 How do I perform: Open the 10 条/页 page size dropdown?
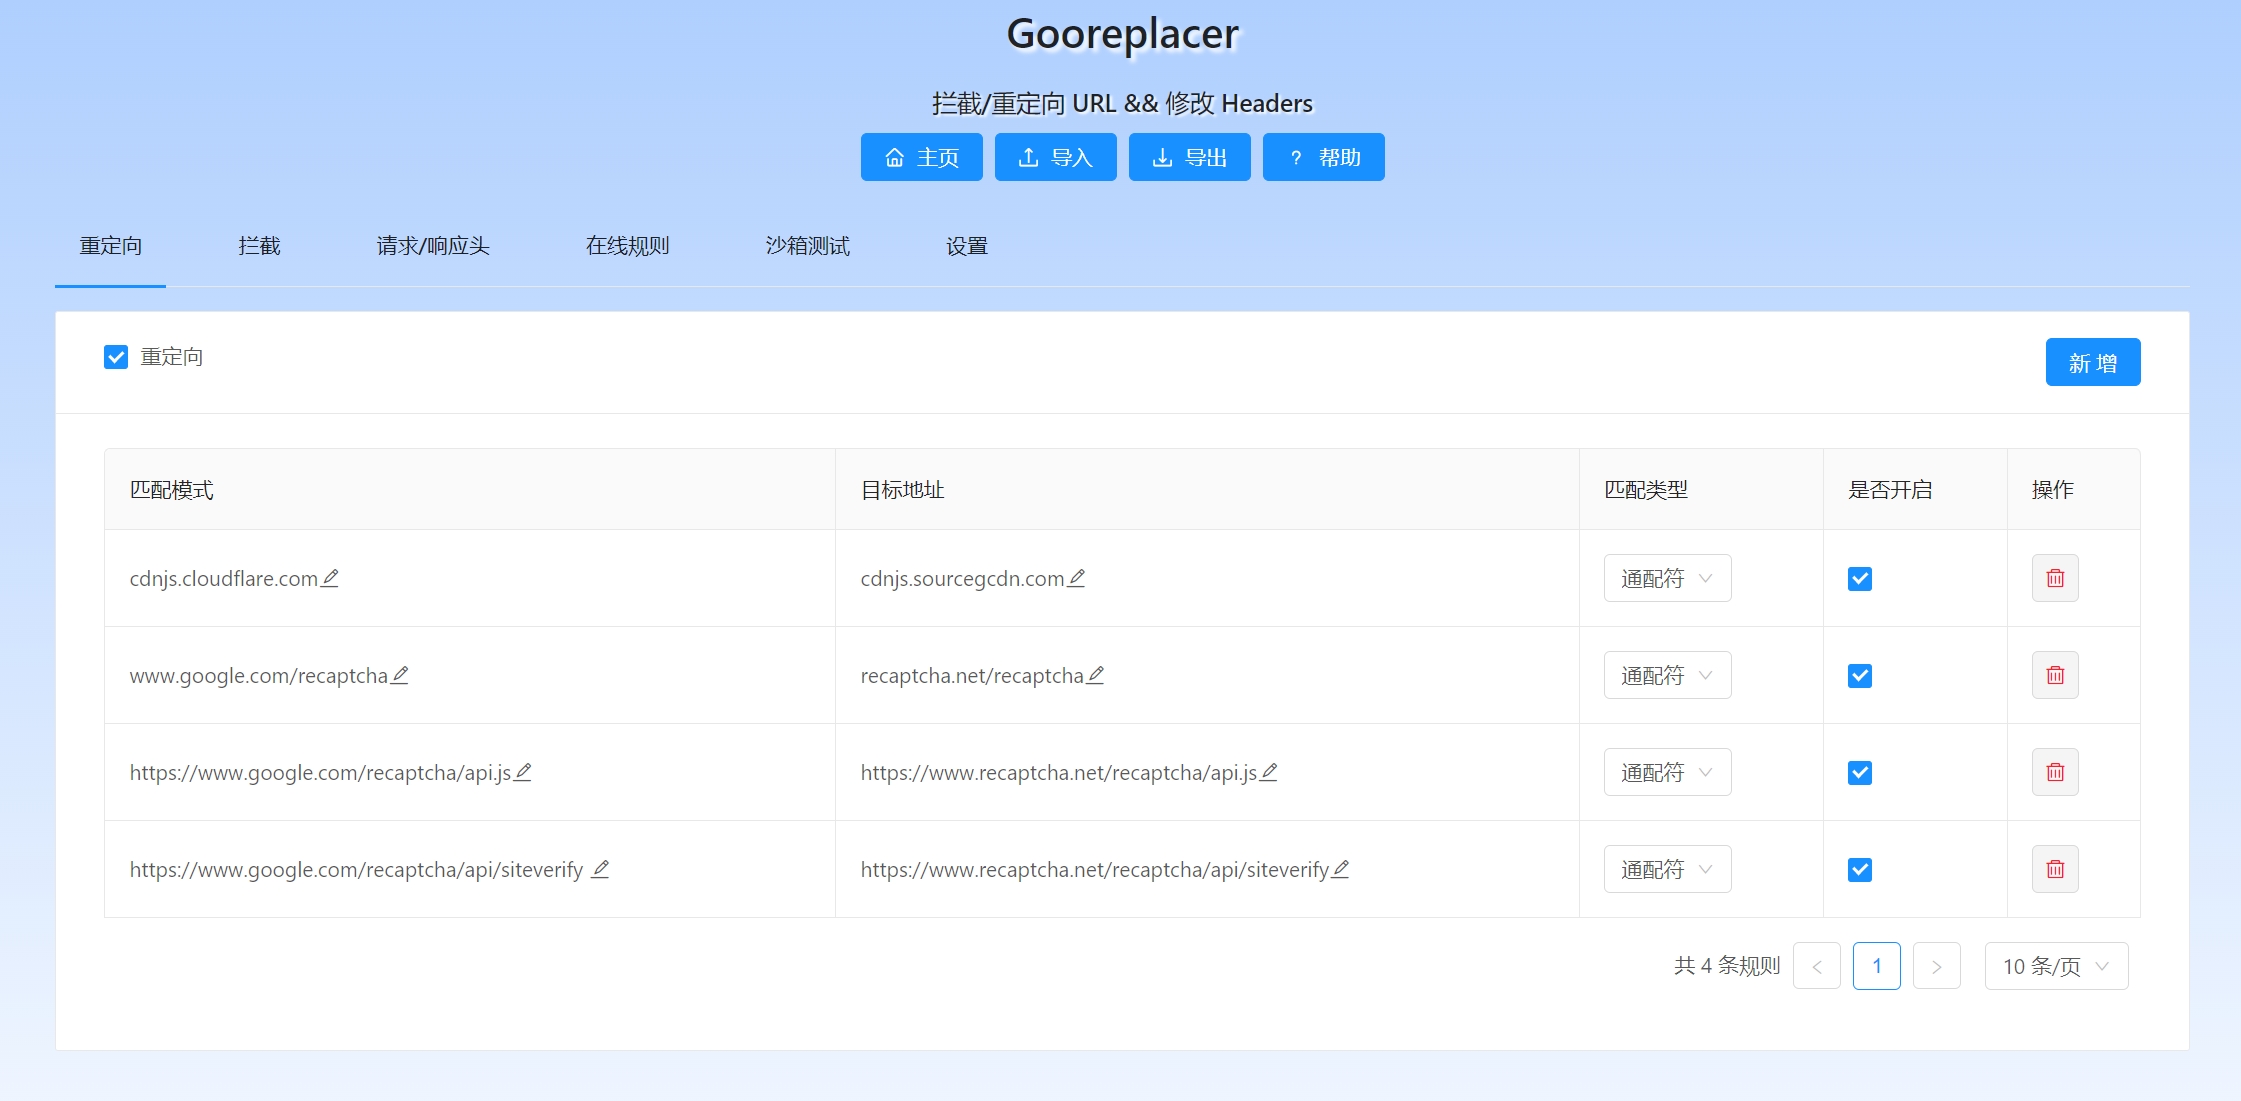coord(2055,966)
